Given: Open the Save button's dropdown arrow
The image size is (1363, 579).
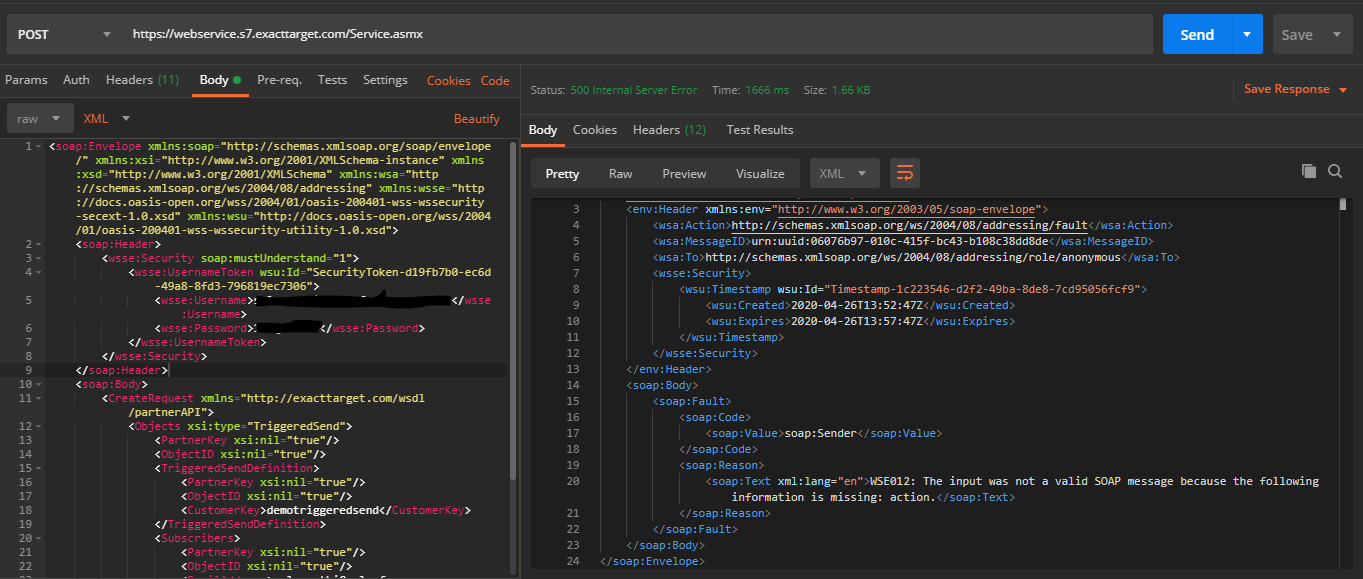Looking at the screenshot, I should point(1338,34).
